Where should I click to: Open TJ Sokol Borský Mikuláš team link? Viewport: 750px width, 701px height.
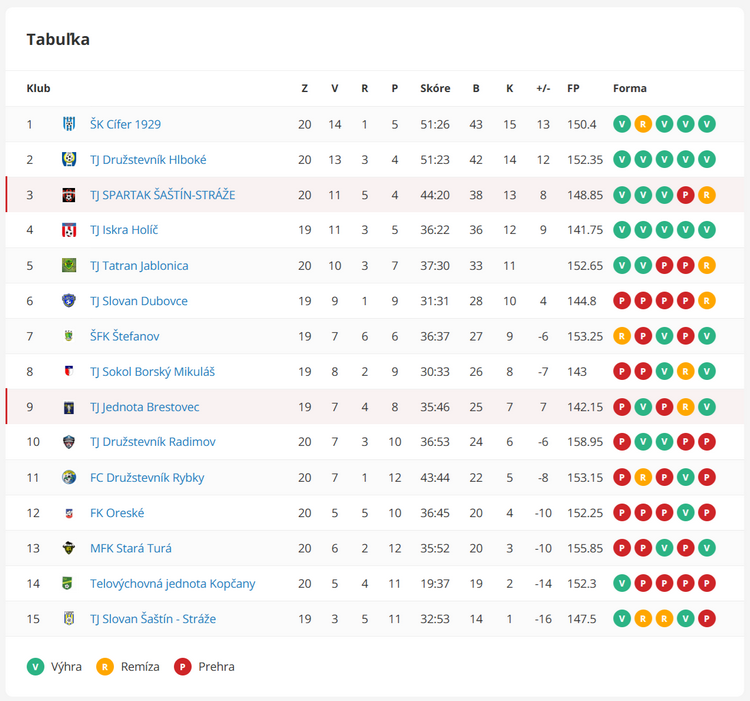[x=152, y=372]
